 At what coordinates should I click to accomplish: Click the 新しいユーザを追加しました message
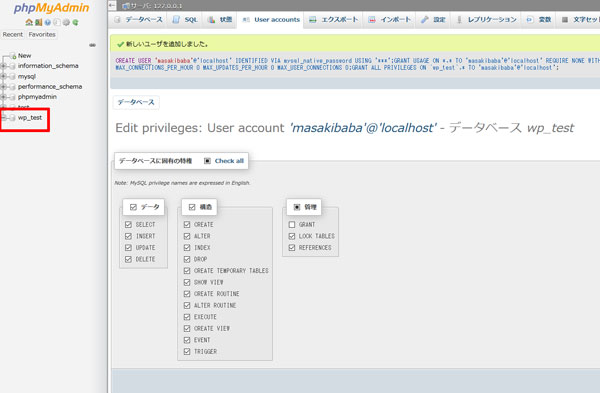pyautogui.click(x=167, y=44)
